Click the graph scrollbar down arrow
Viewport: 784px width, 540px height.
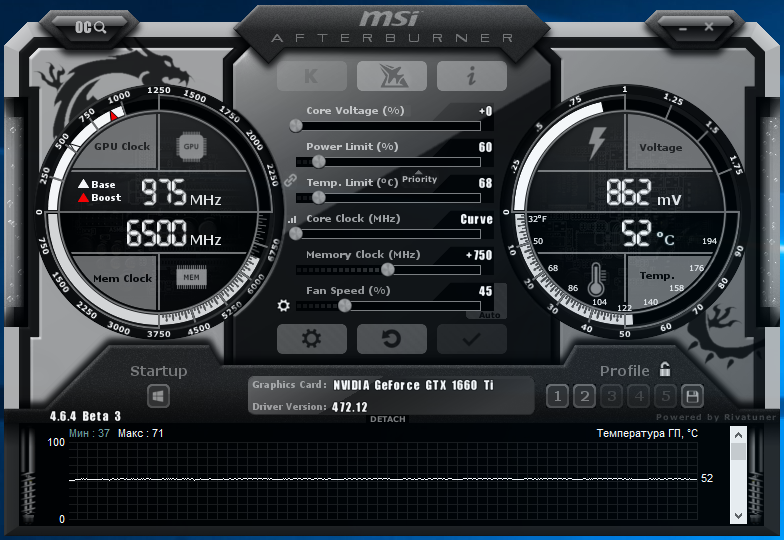click(x=738, y=516)
